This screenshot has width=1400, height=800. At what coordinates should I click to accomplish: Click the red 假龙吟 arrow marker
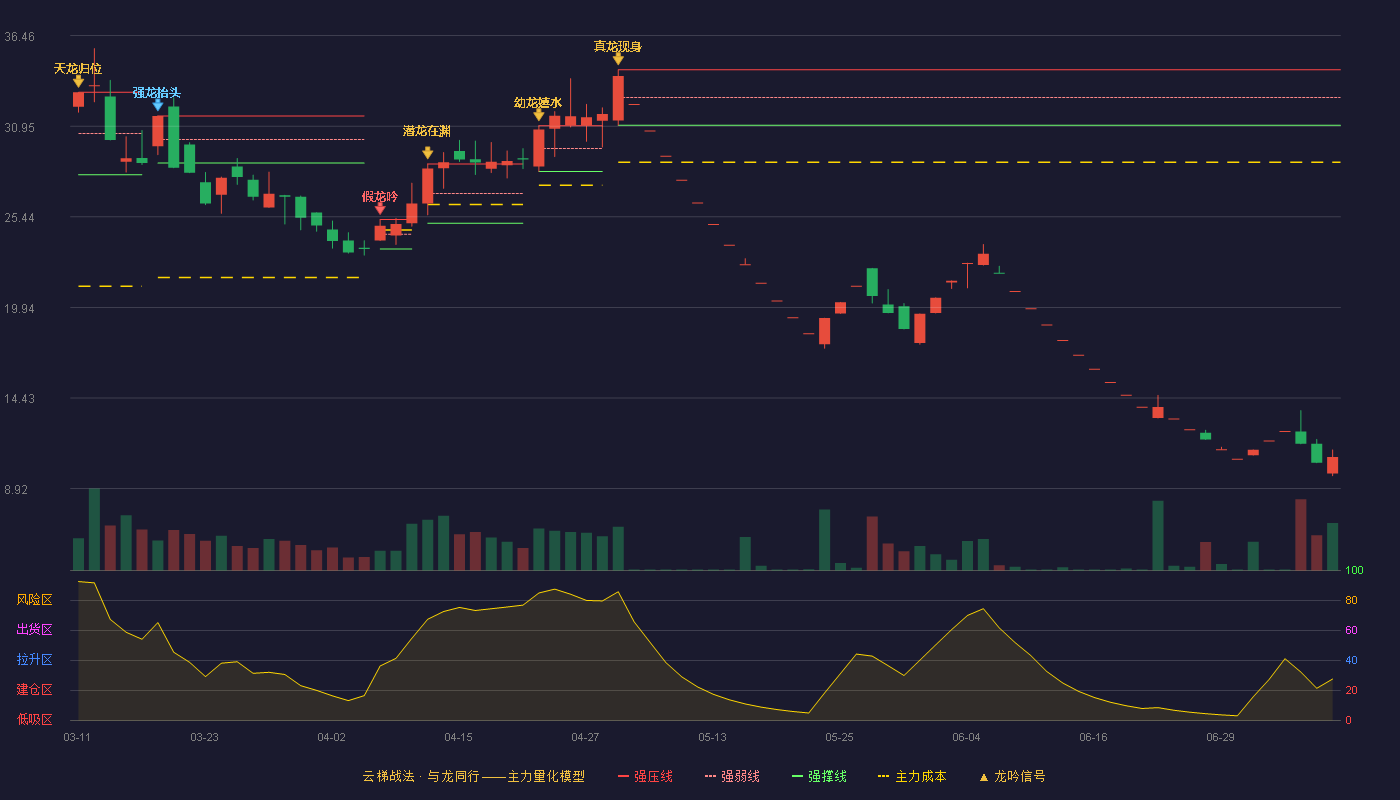380,209
